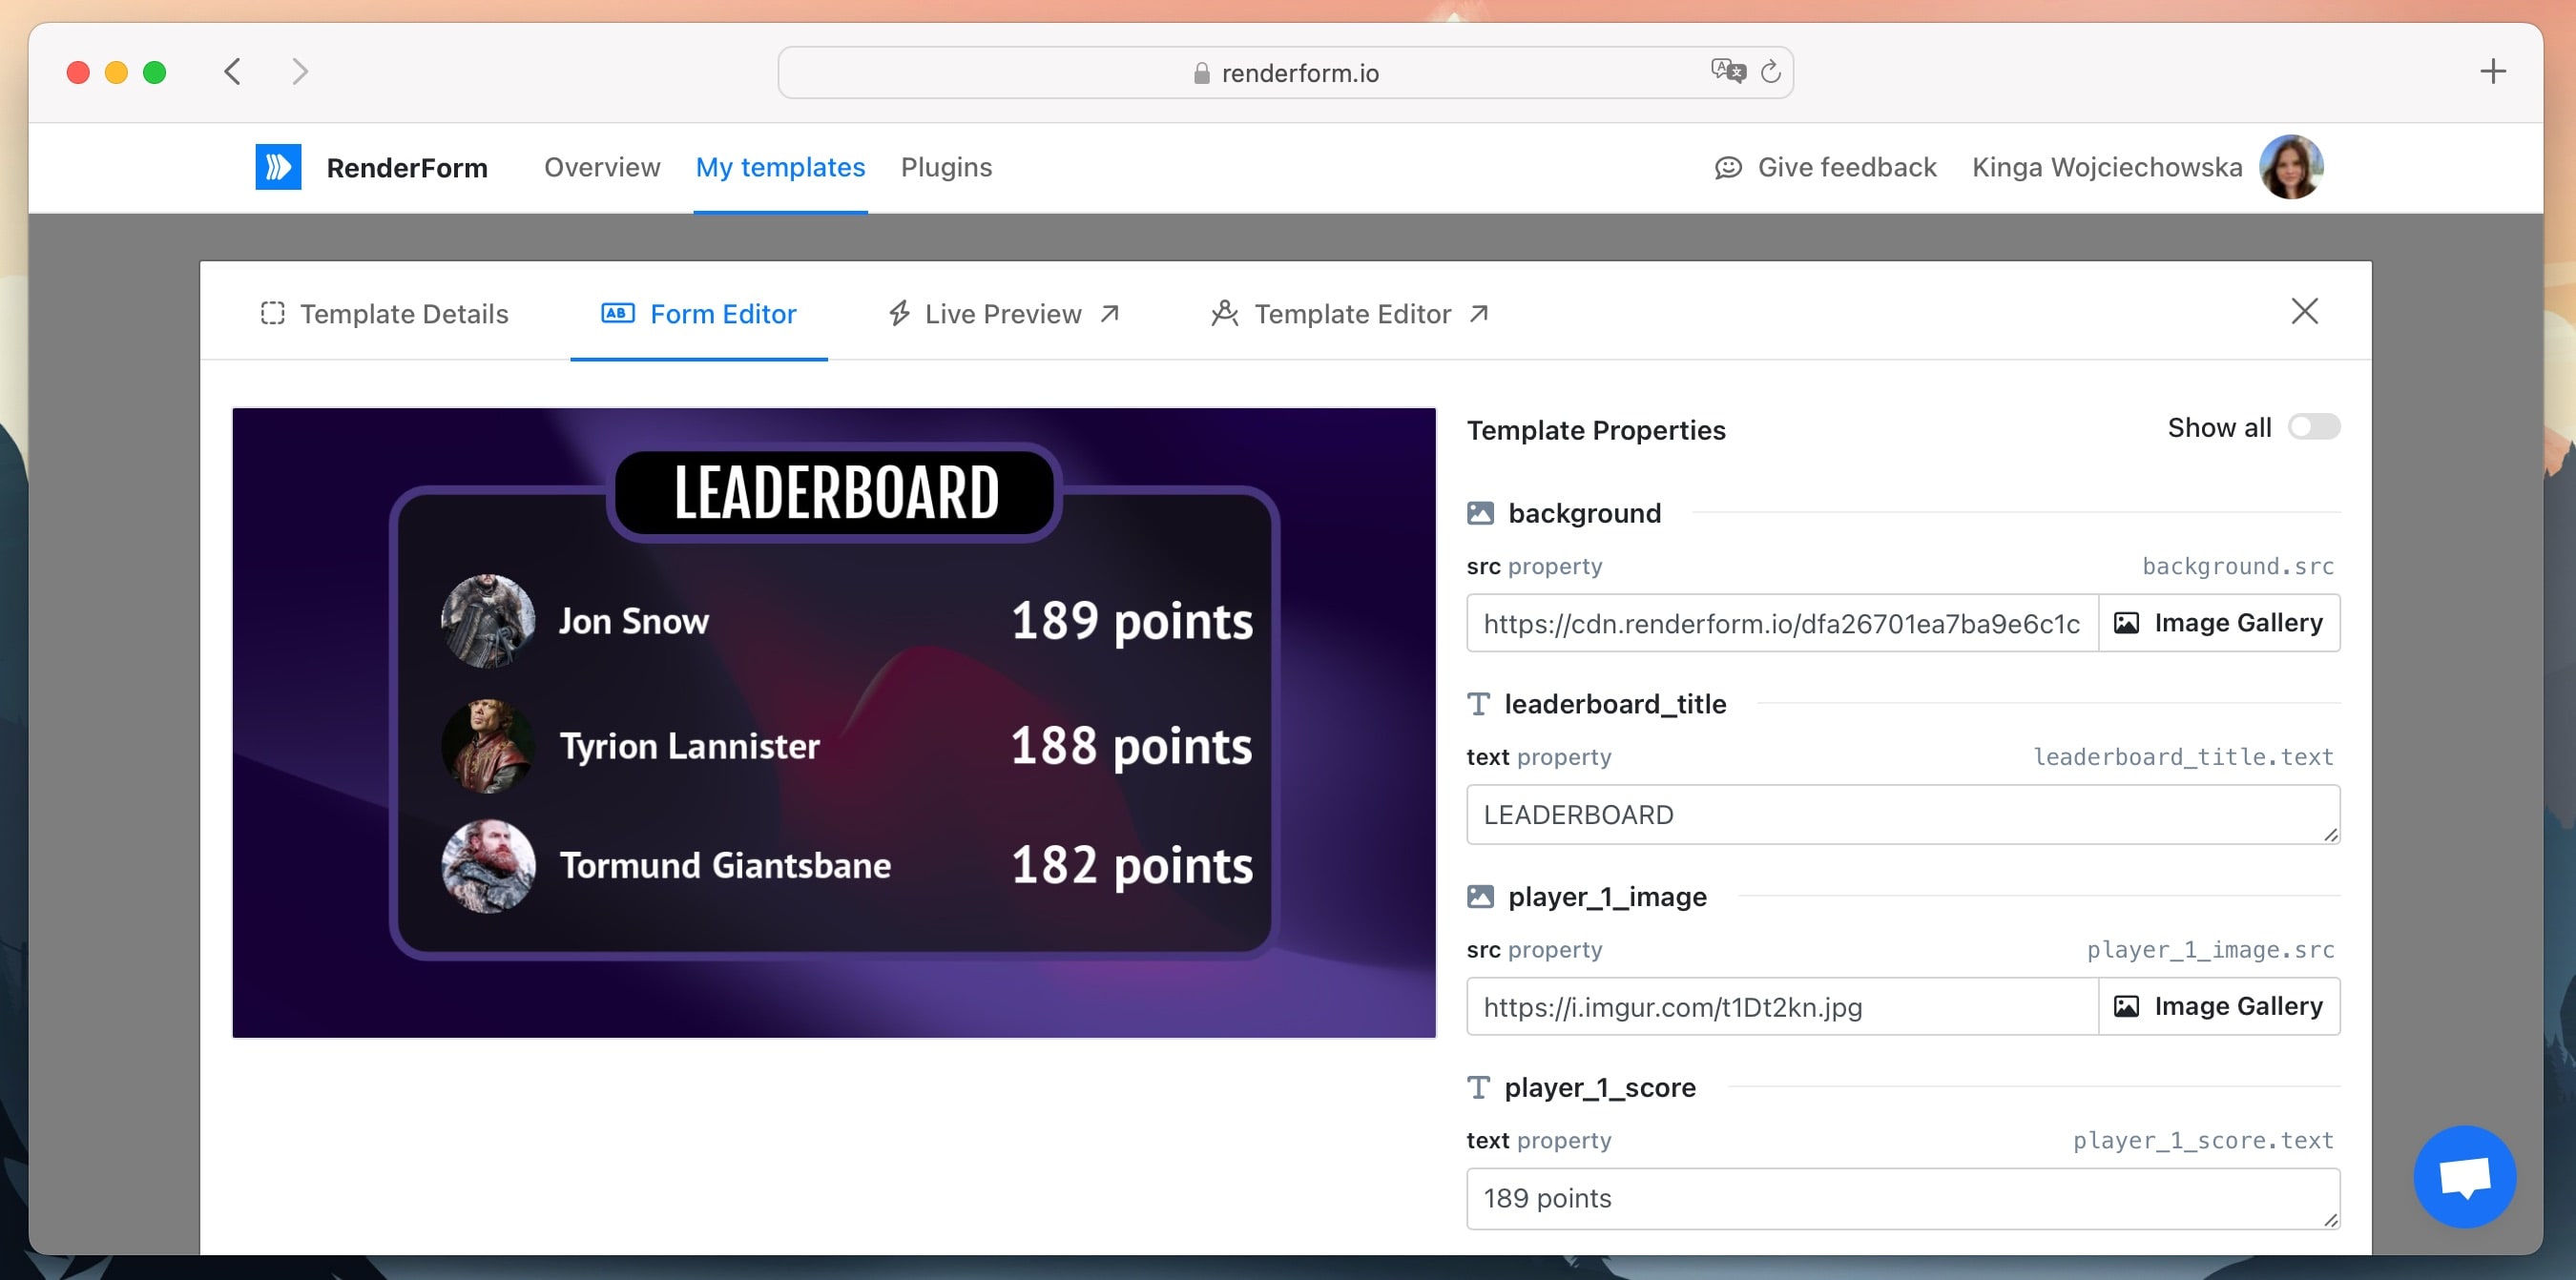Open Image Gallery for player_1_image src

click(x=2219, y=1006)
